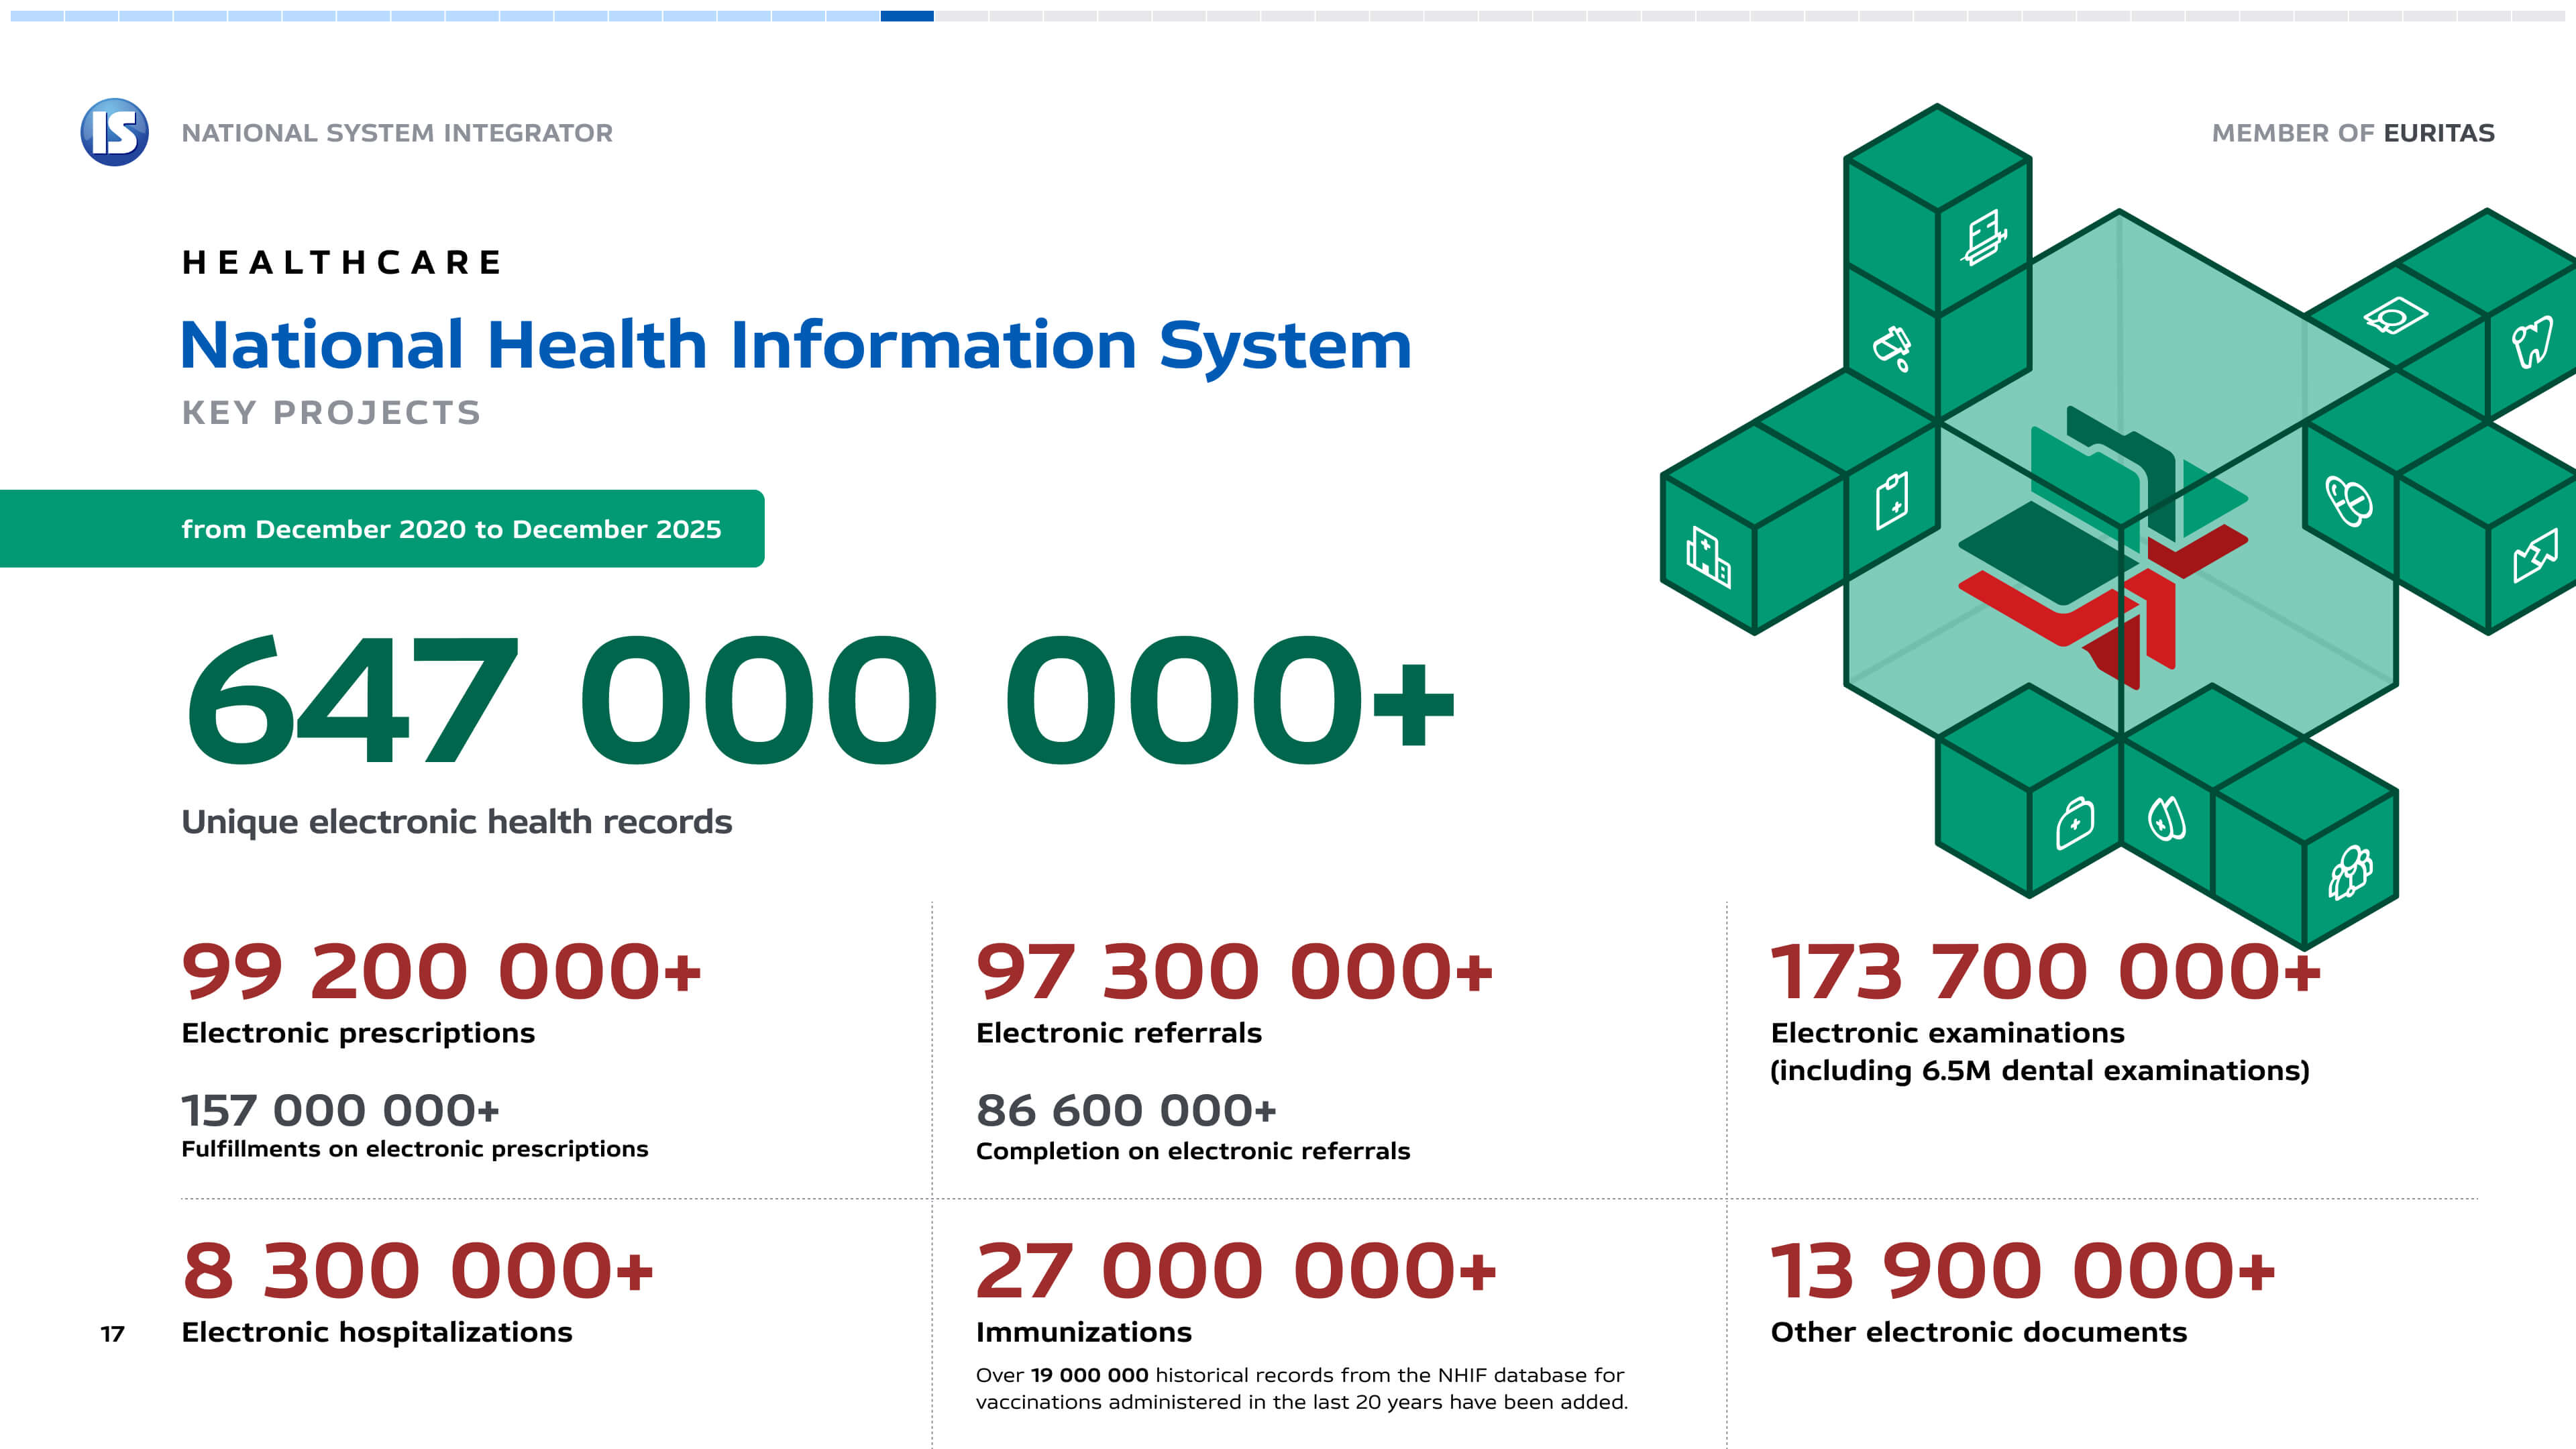Click the blue IS company logo
This screenshot has height=1449, width=2576.
pos(115,132)
